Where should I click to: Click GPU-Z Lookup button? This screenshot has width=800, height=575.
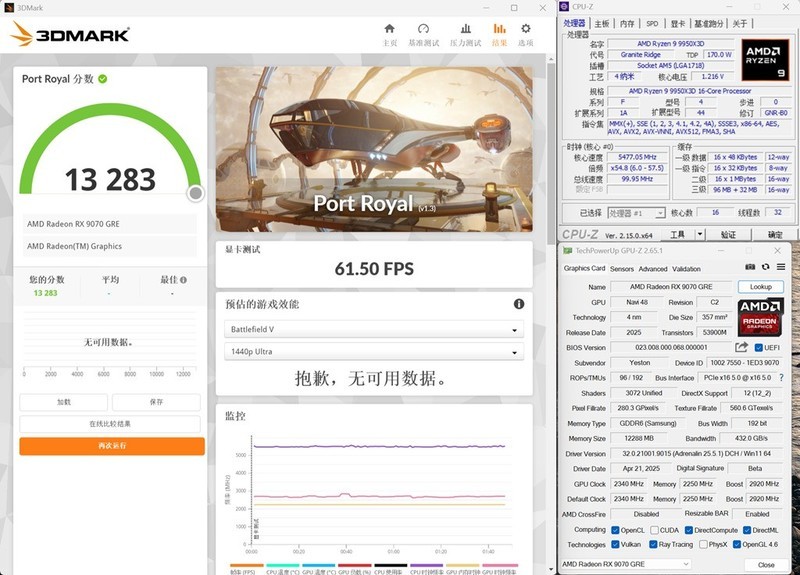point(760,287)
